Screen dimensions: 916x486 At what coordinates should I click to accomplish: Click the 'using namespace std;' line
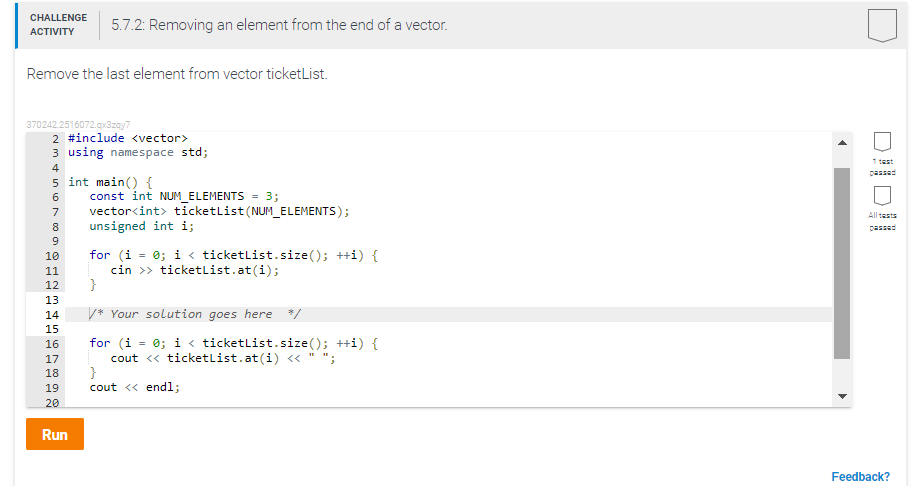point(137,152)
